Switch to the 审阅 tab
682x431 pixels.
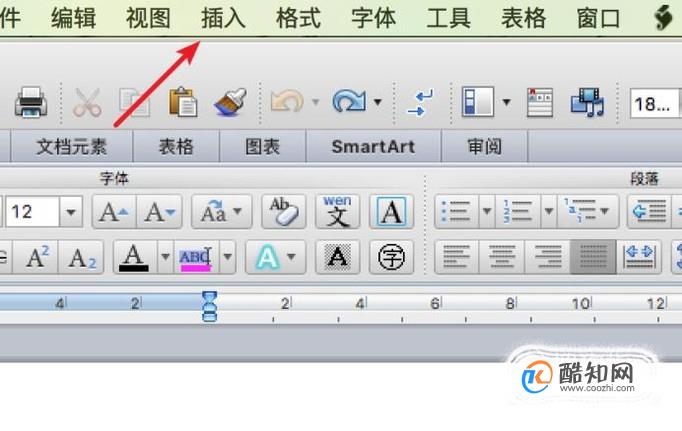(485, 147)
